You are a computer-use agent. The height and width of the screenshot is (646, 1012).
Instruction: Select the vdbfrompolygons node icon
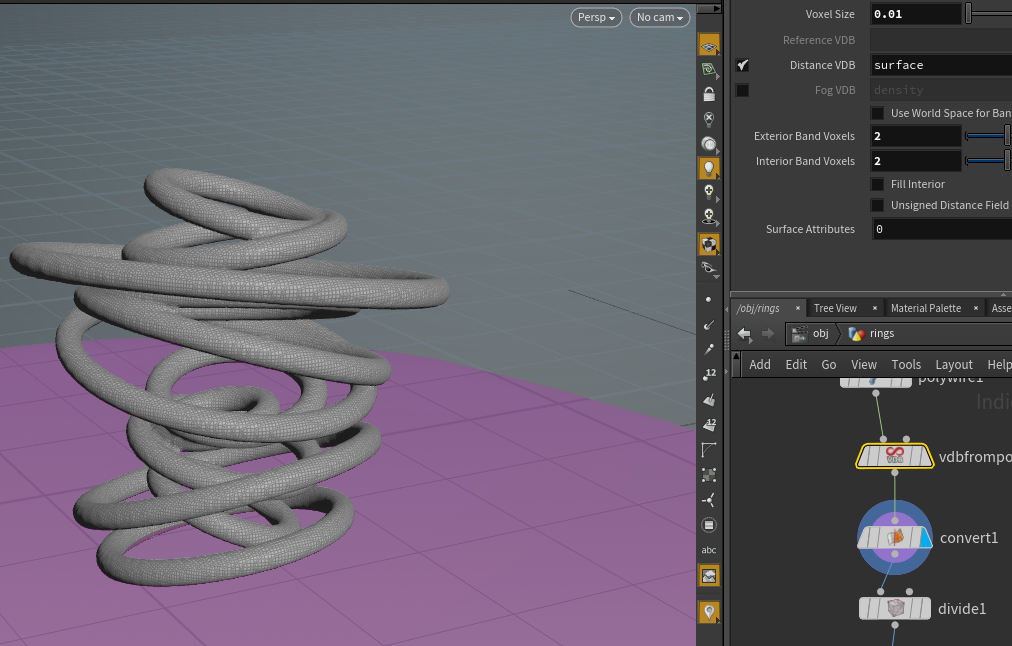pos(895,456)
